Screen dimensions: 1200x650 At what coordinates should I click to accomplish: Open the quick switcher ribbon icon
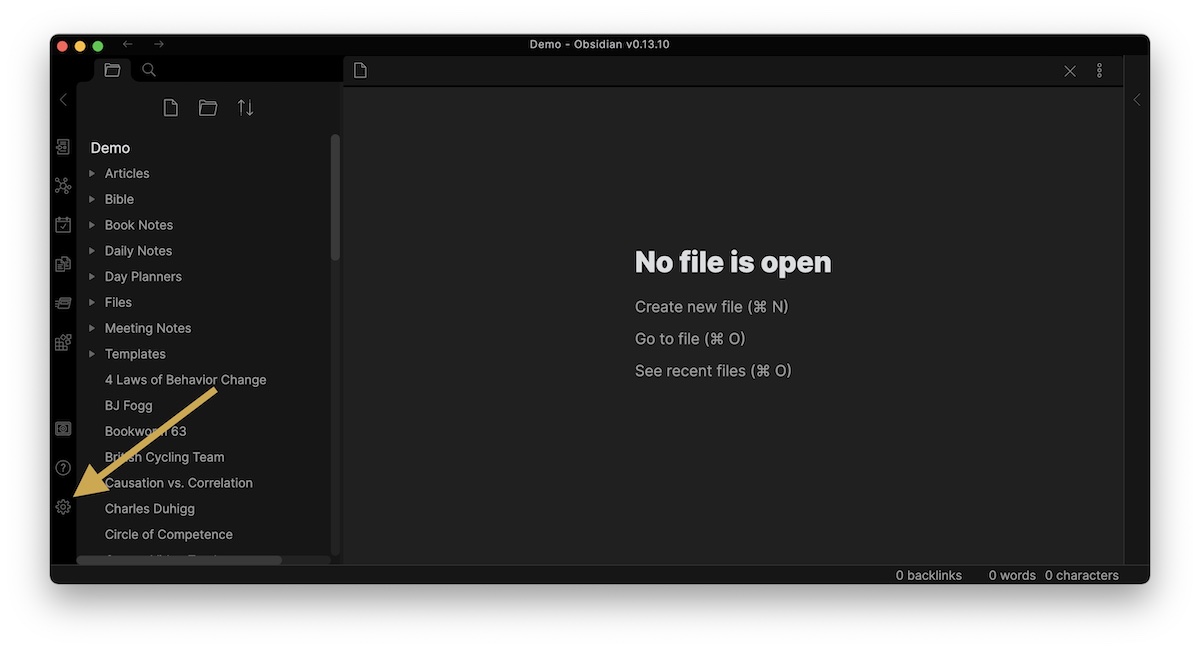[63, 147]
